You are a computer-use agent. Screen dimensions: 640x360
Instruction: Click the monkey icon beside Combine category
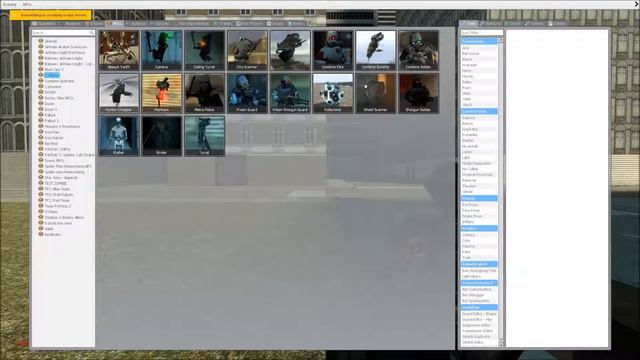coord(41,75)
